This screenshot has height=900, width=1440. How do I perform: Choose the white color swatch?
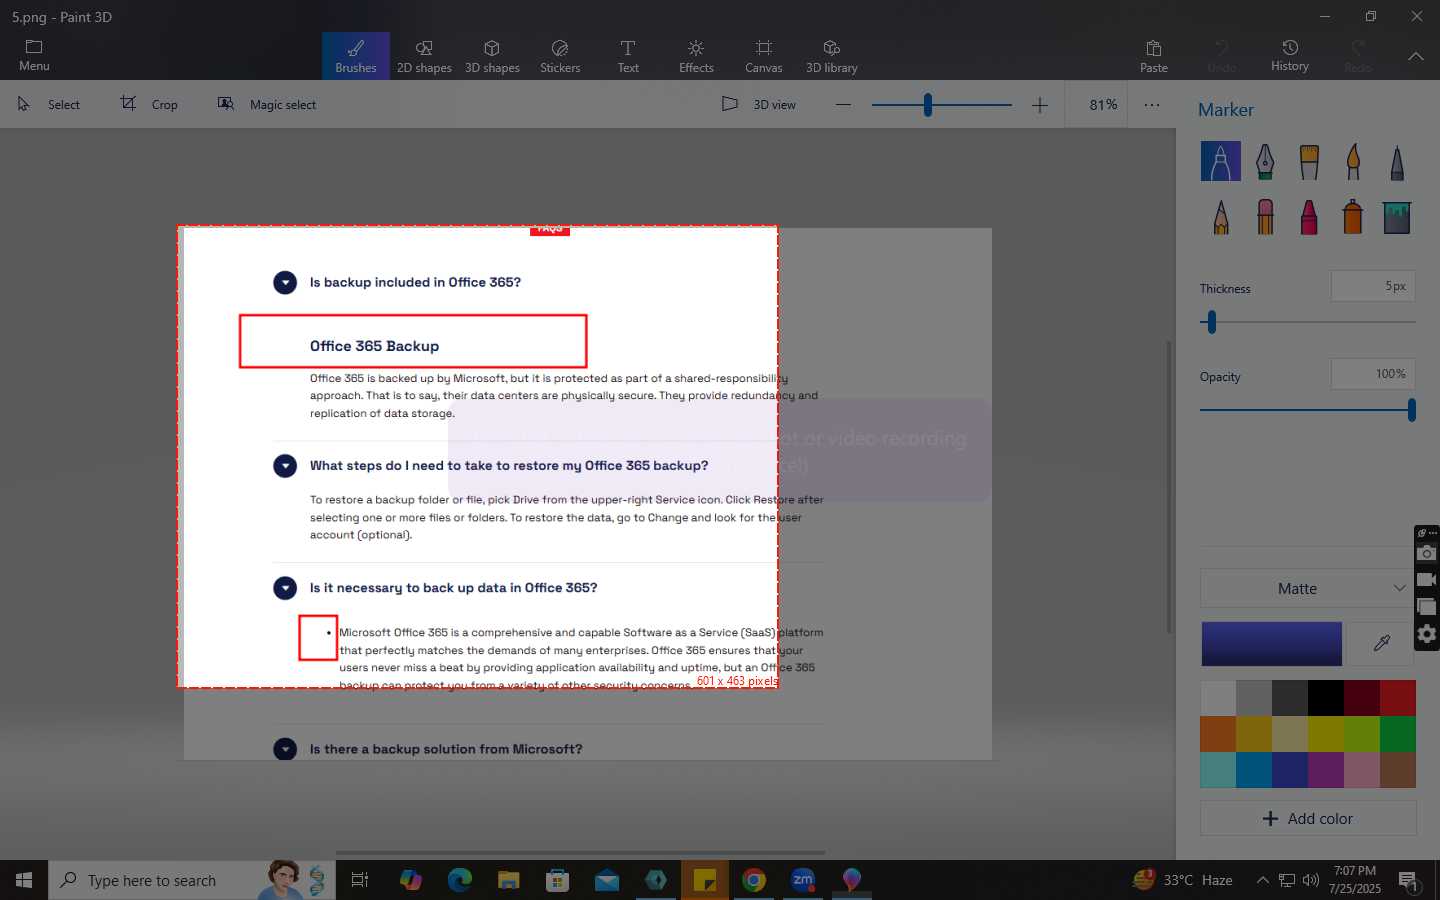pyautogui.click(x=1218, y=698)
